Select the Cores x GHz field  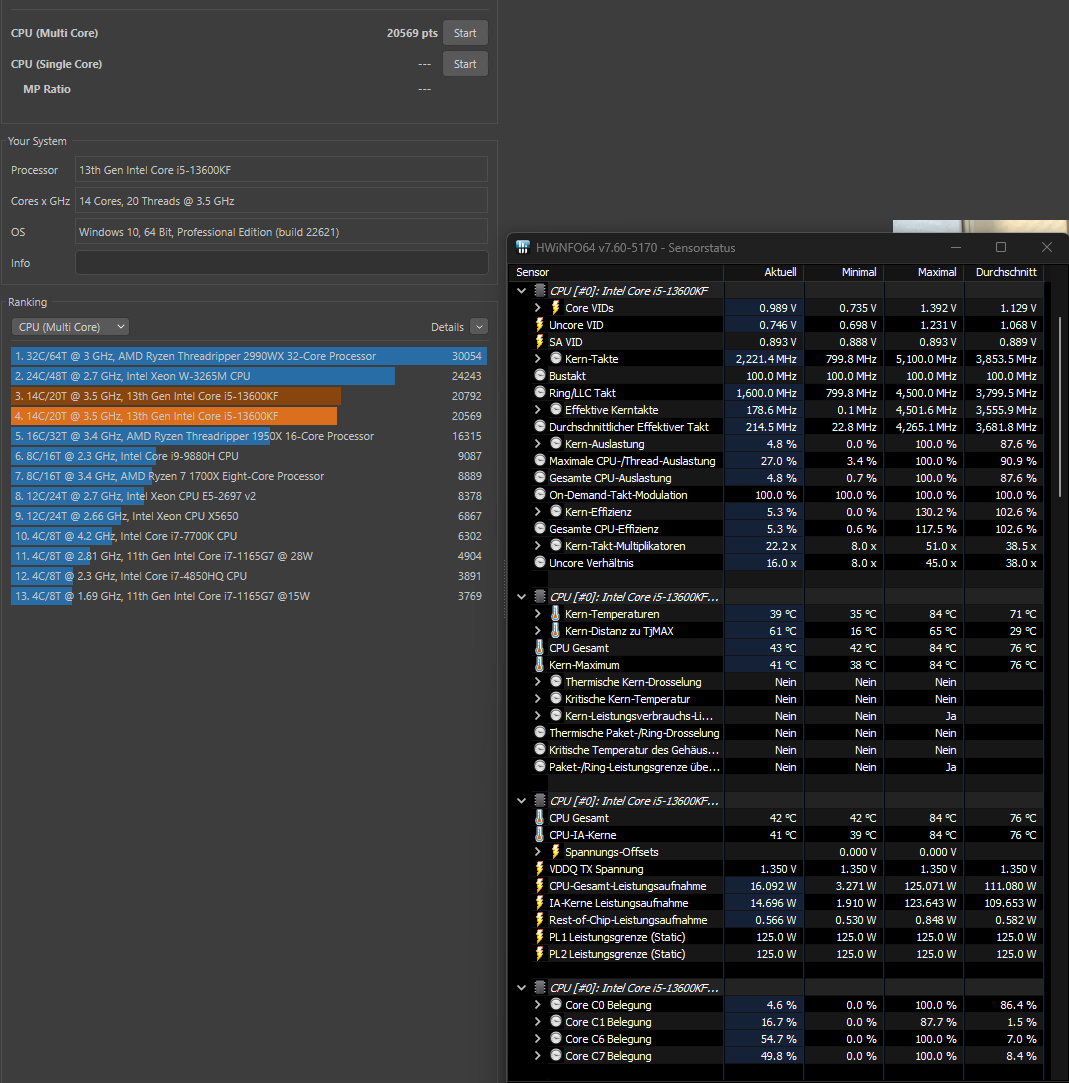coord(281,201)
